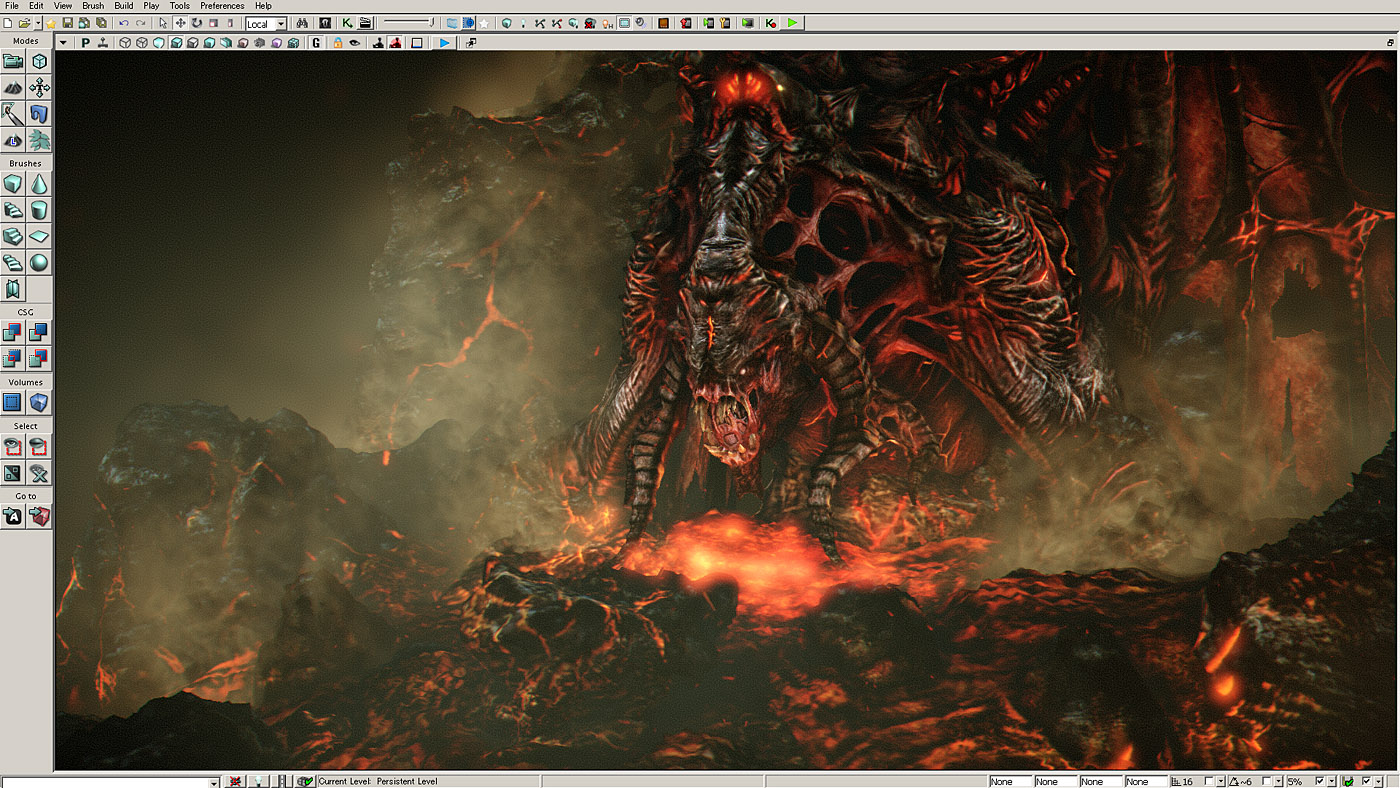Activate Mesh Paint mode brush icon

click(x=13, y=114)
